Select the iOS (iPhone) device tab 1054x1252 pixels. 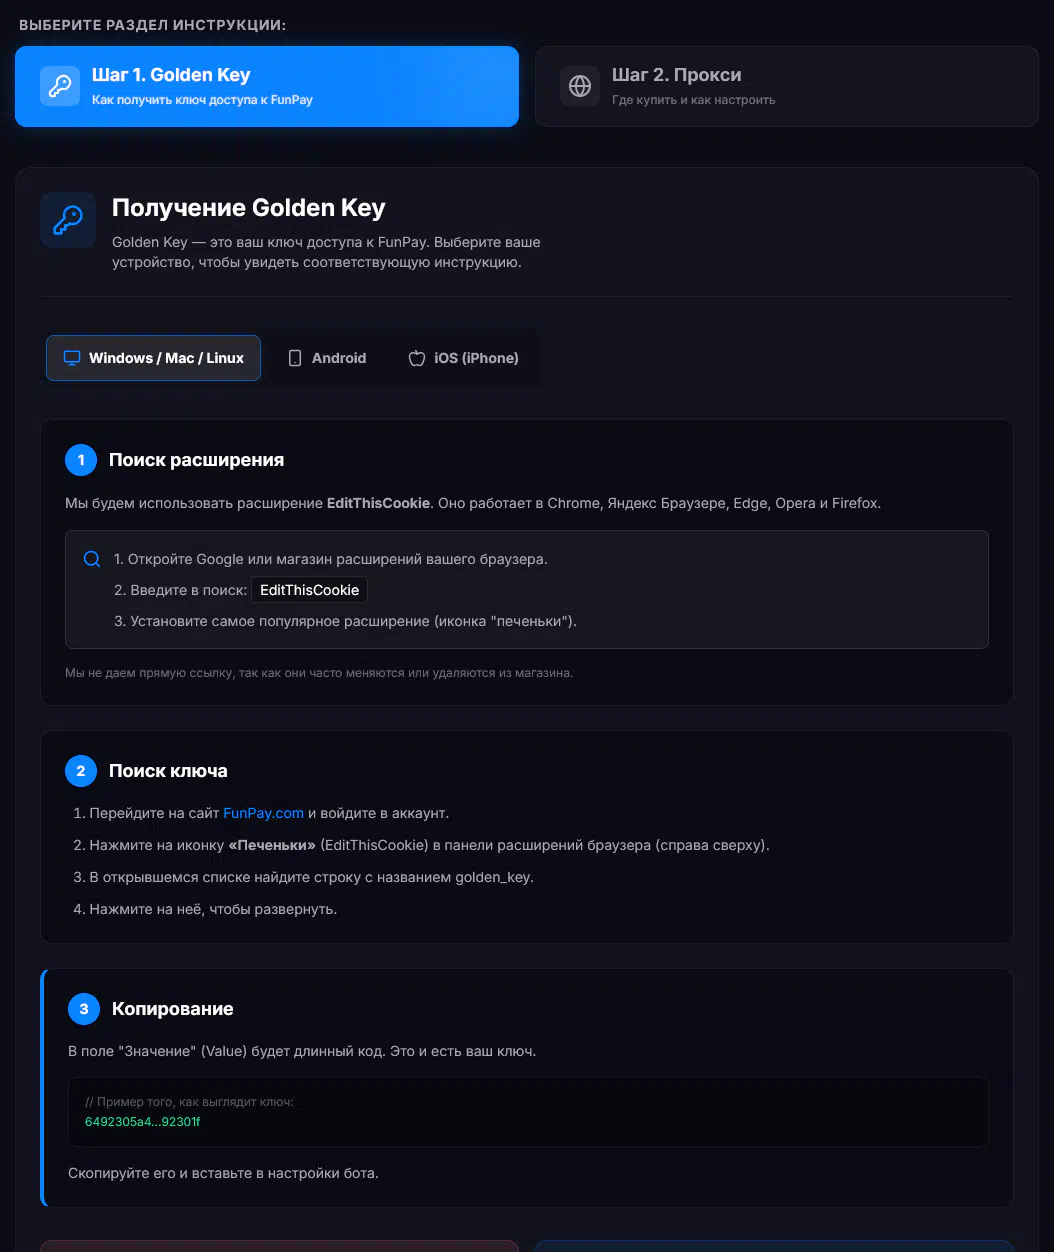click(x=464, y=358)
